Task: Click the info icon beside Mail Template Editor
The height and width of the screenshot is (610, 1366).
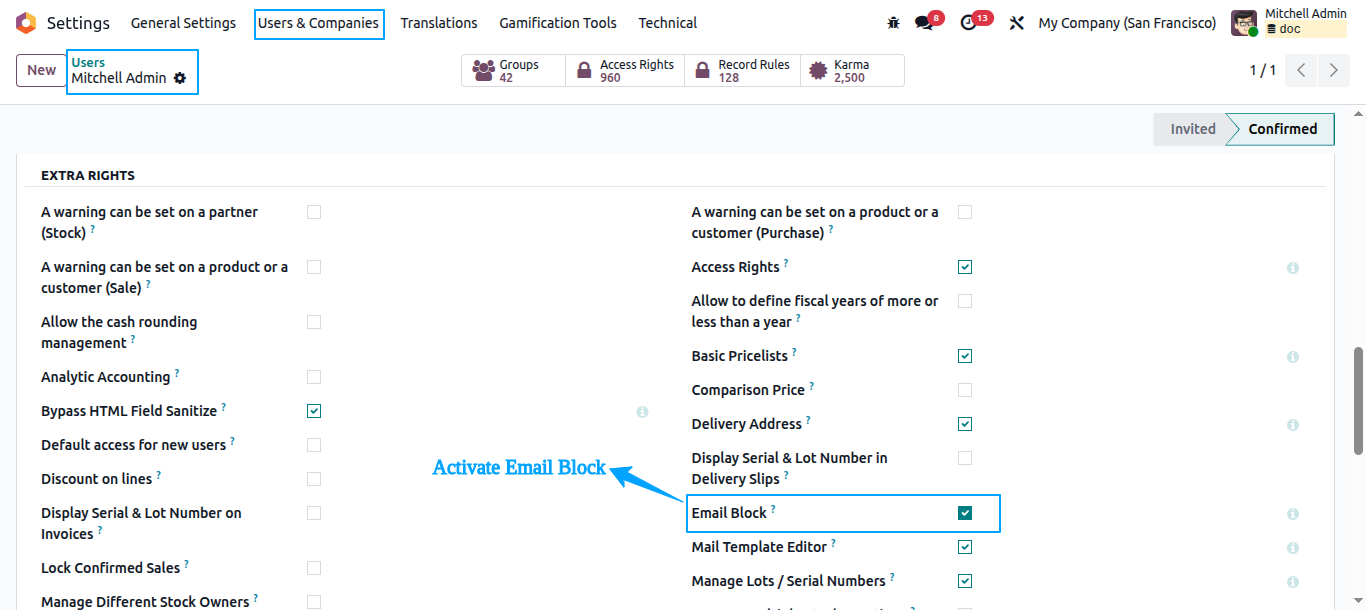Action: [1293, 548]
